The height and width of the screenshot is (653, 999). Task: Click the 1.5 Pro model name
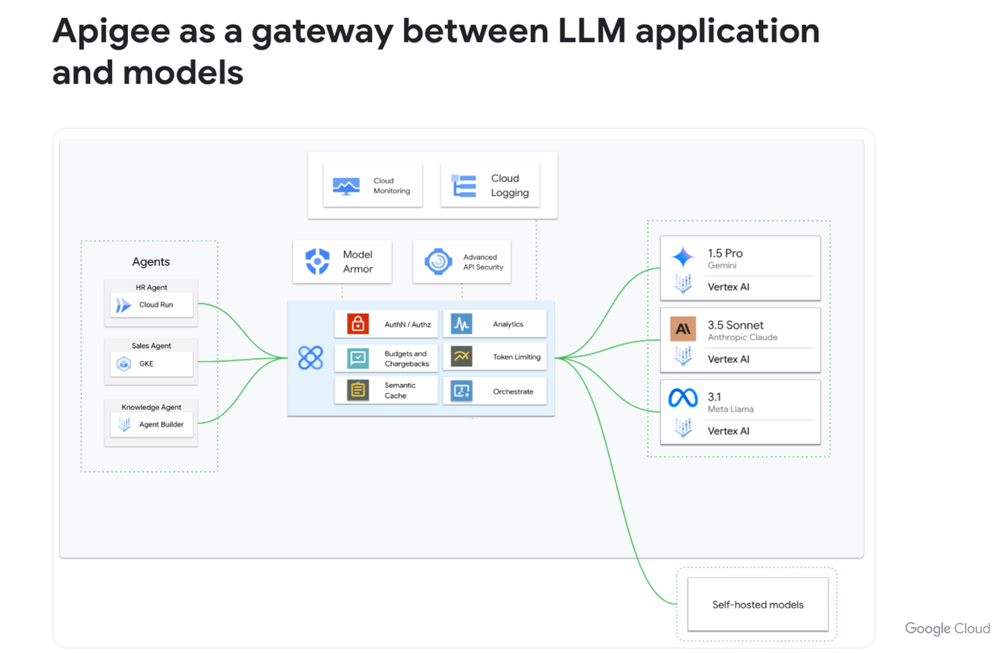[725, 253]
